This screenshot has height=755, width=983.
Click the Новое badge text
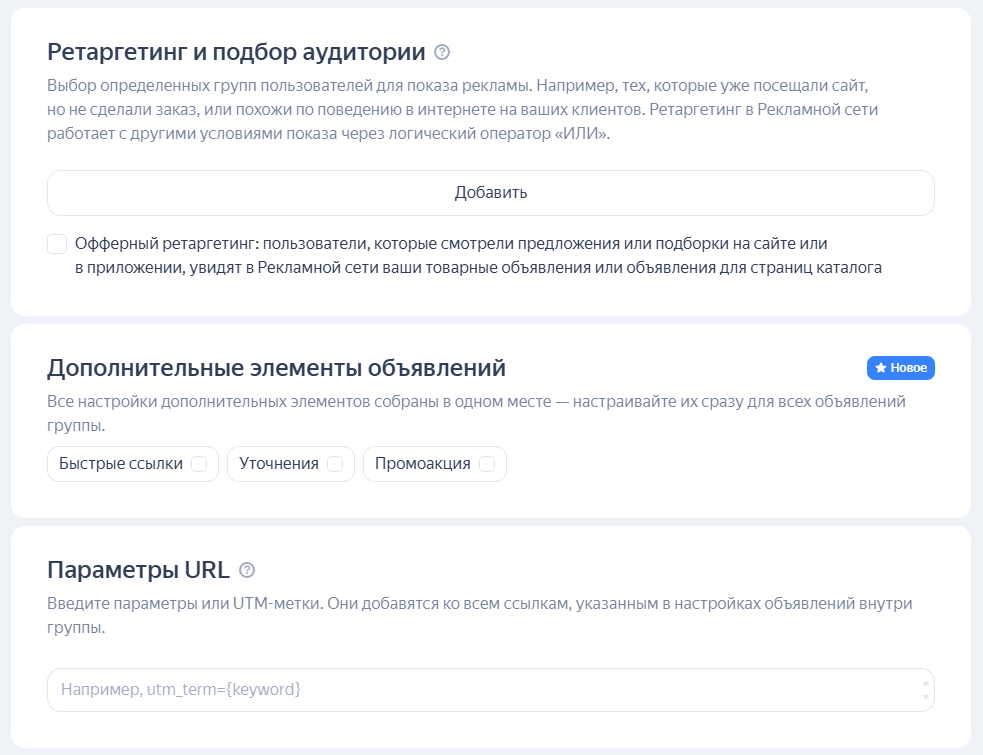908,368
